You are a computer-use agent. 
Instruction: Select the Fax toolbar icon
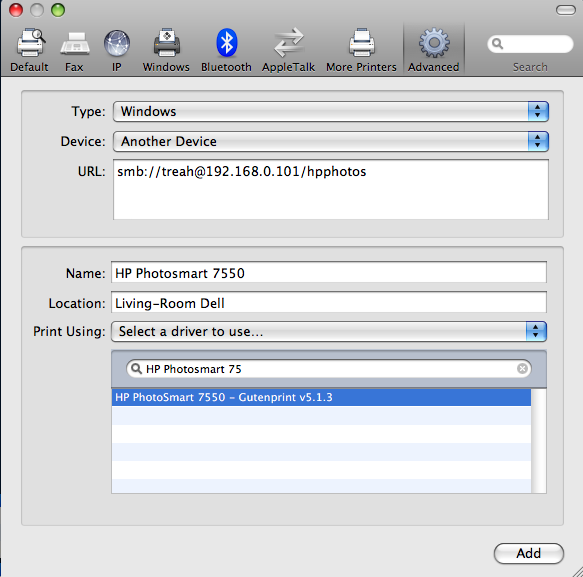pos(74,43)
